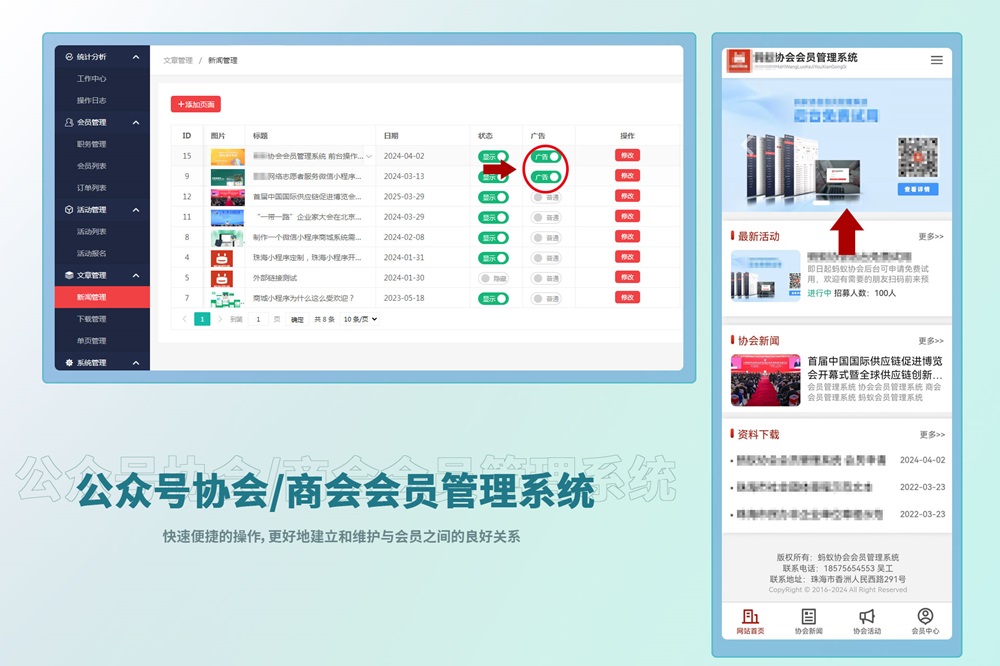This screenshot has width=1000, height=666.
Task: Turn on 广告 toggle for article ID 12
Action: [x=546, y=197]
